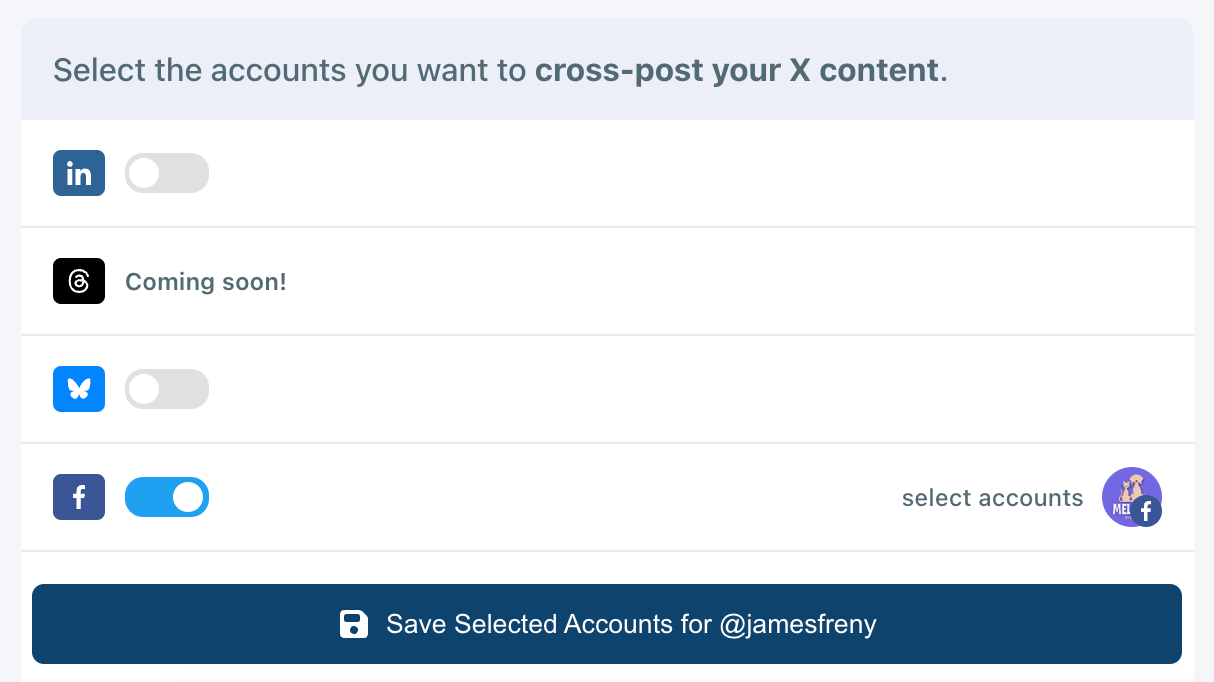Click the LinkedIn icon
Screen dimensions: 1214x682
[78, 172]
